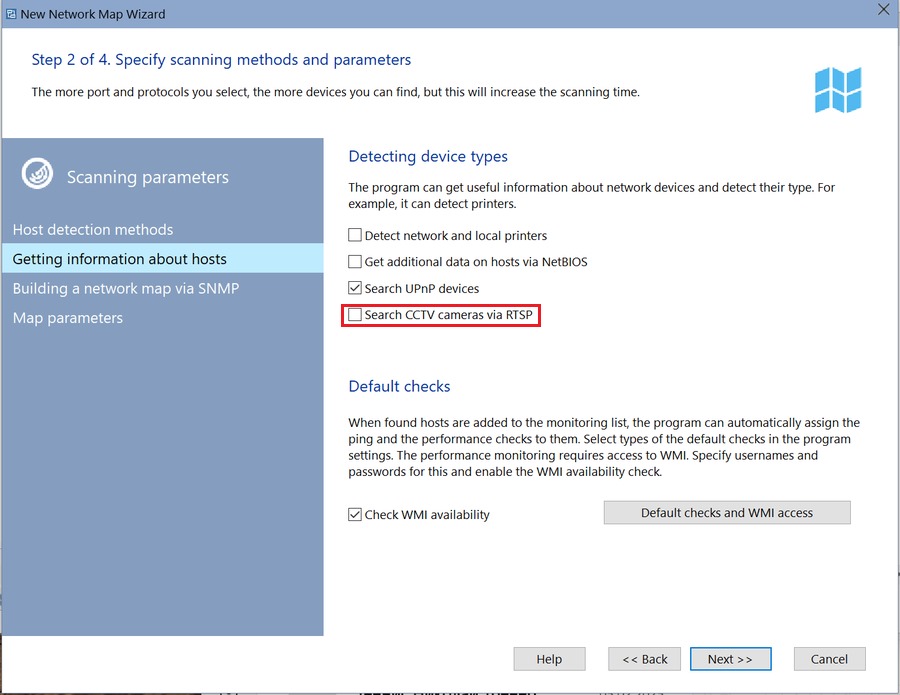Screen dimensions: 900x695
Task: Click the Default checks heading
Action: point(399,386)
